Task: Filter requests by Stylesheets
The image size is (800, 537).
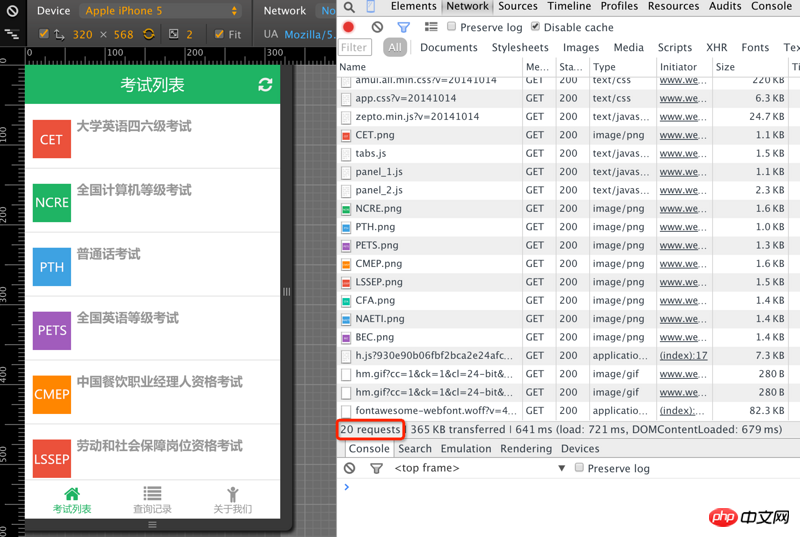Action: 520,47
